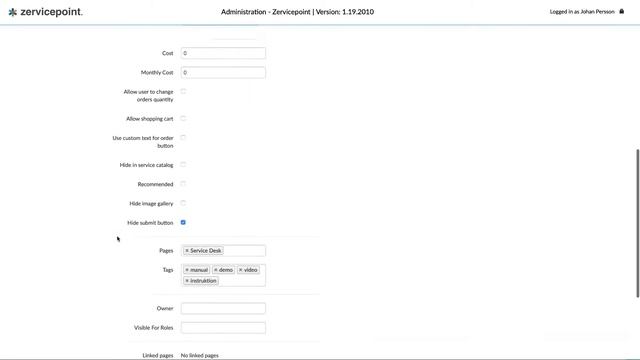The width and height of the screenshot is (640, 360).
Task: Open the Owner field
Action: coord(223,309)
